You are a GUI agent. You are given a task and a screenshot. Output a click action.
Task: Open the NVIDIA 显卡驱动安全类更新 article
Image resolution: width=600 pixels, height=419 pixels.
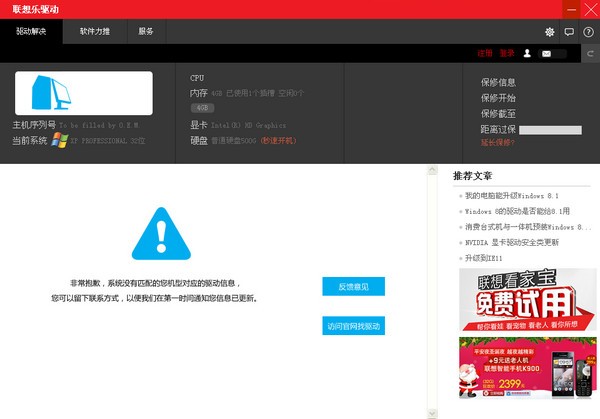click(511, 242)
